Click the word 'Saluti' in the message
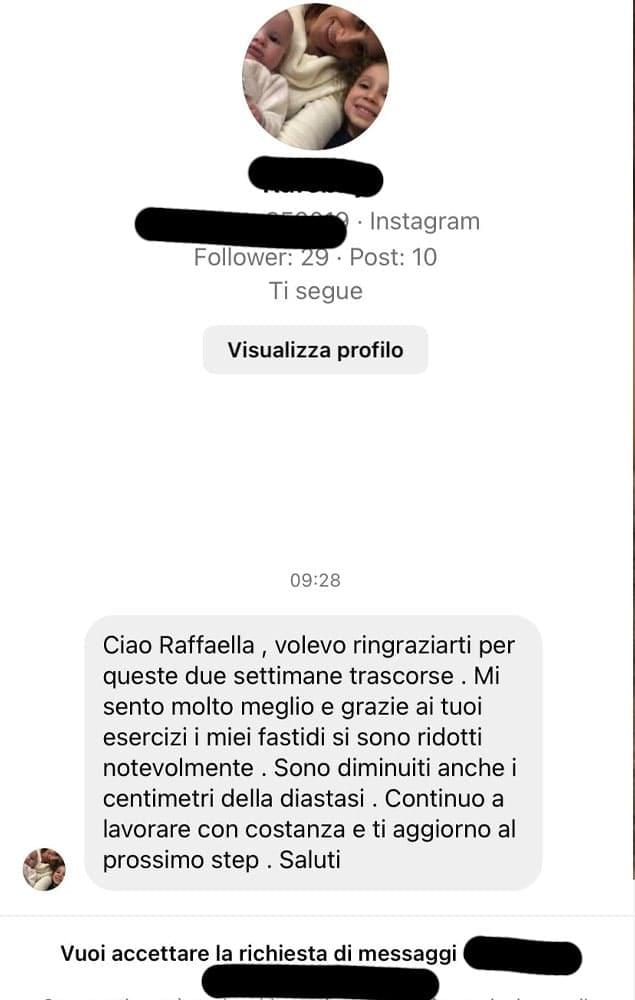Viewport: 635px width, 1000px height. (x=310, y=860)
